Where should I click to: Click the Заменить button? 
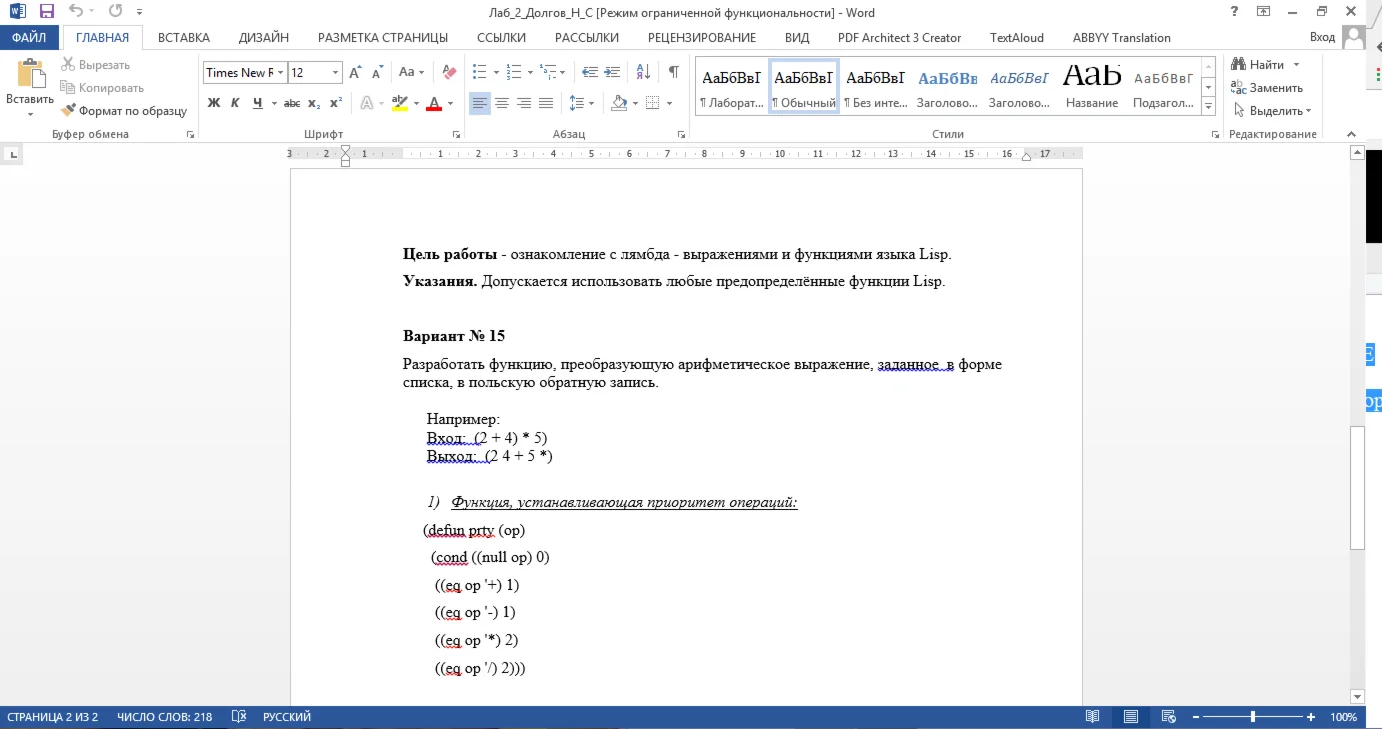(x=1275, y=88)
